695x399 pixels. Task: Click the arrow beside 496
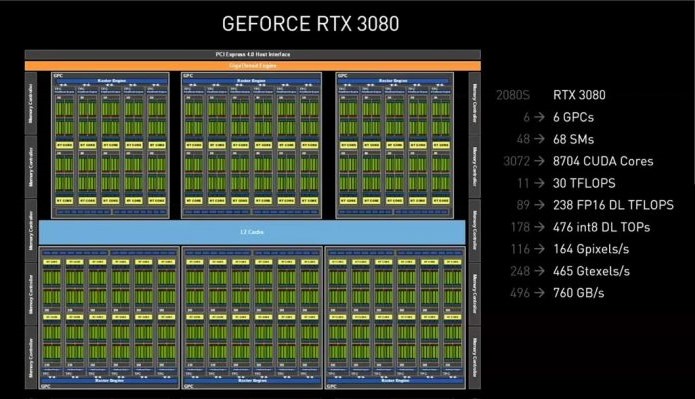pos(539,293)
